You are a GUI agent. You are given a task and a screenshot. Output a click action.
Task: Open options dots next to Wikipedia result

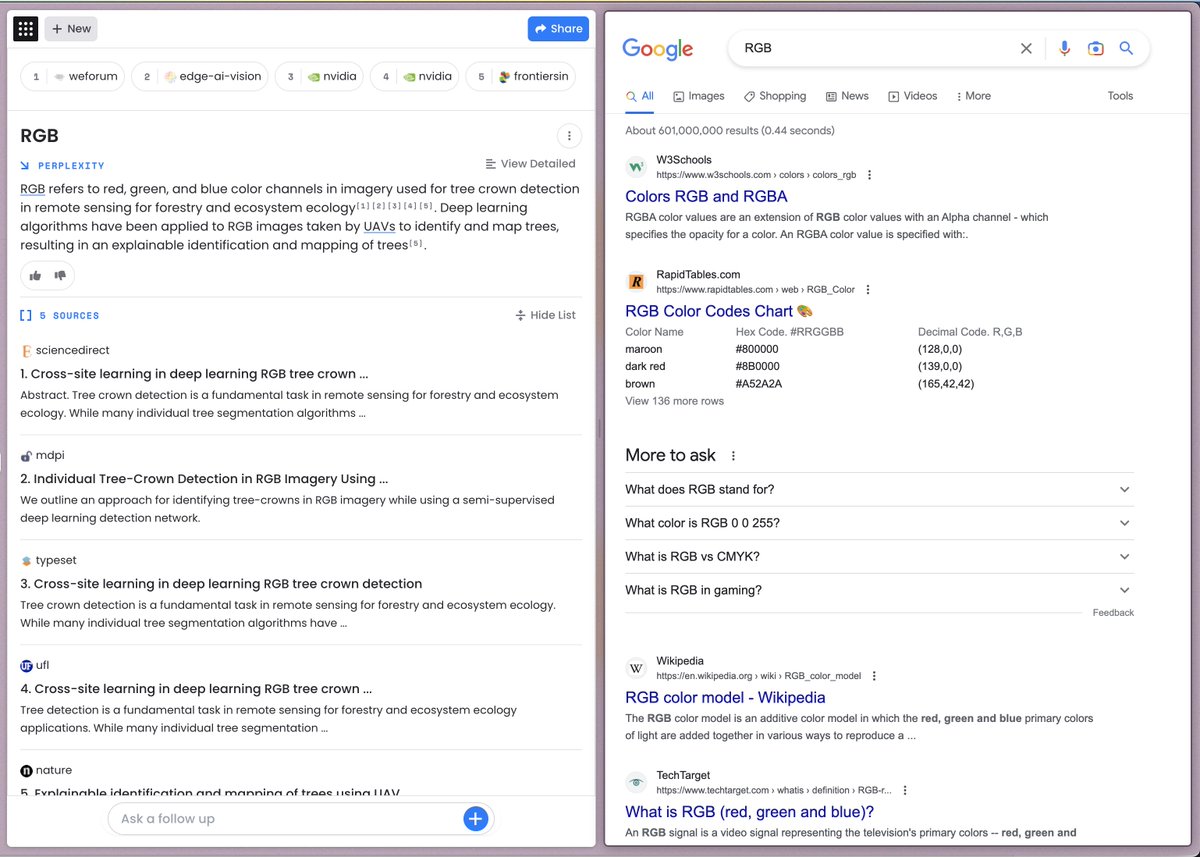pos(874,676)
